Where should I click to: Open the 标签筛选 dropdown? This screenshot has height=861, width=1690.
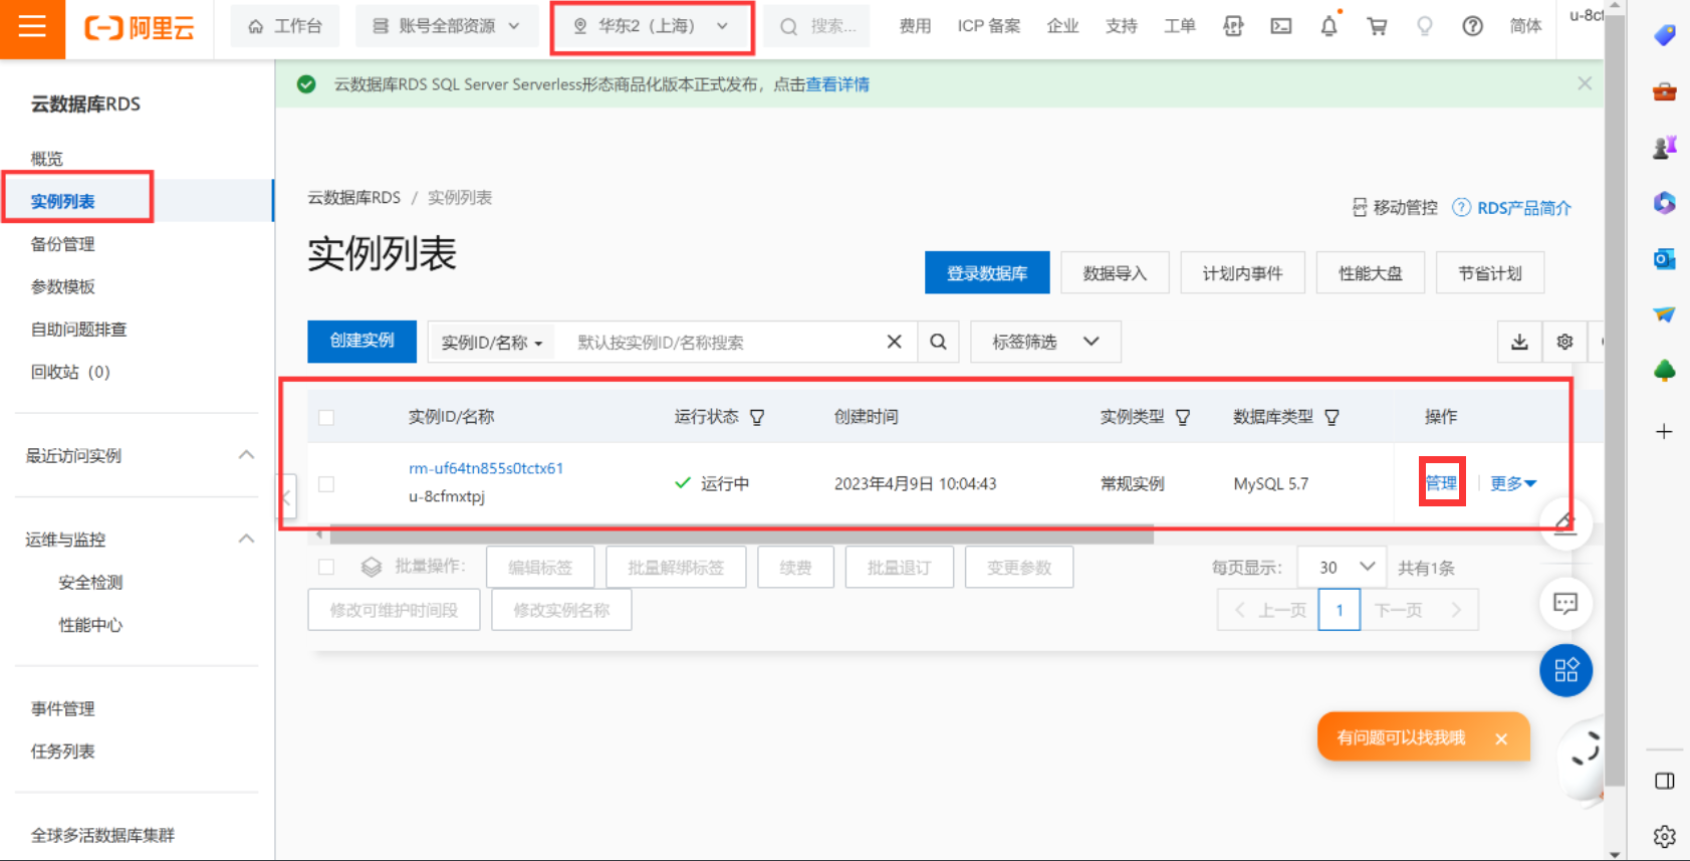1045,342
